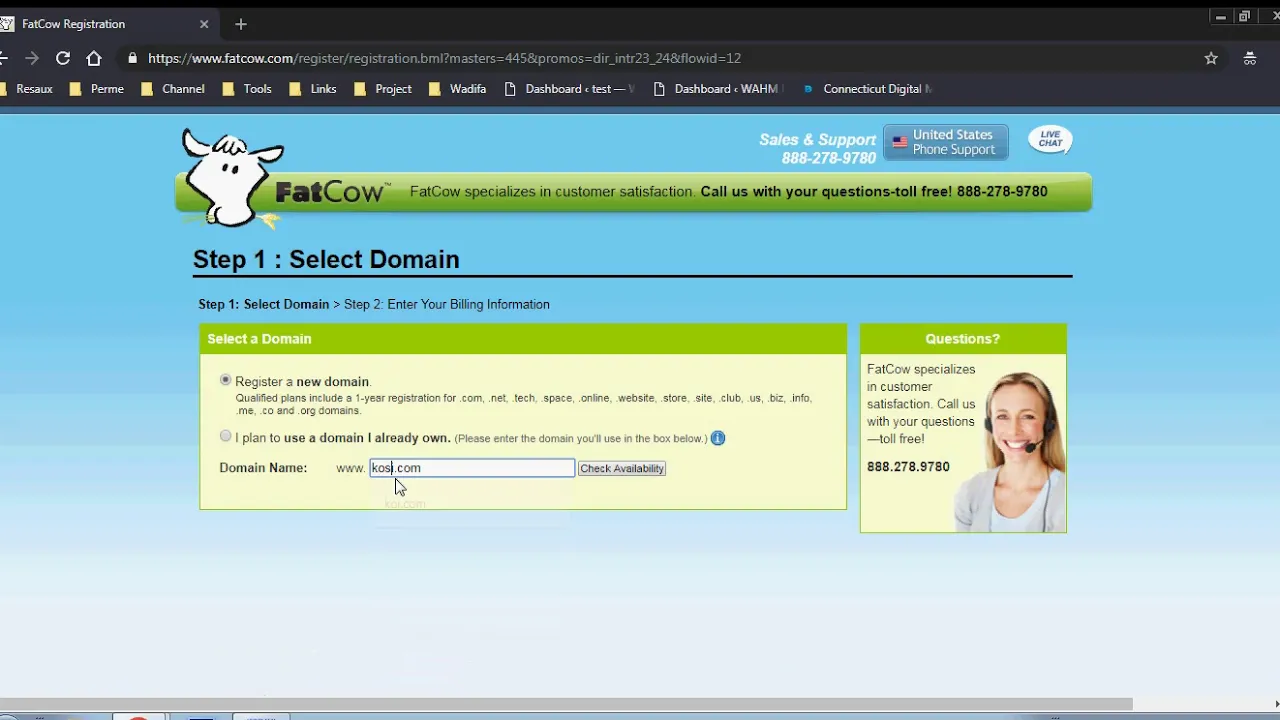Image resolution: width=1280 pixels, height=720 pixels.
Task: Click the support agent photo
Action: coord(1008,450)
